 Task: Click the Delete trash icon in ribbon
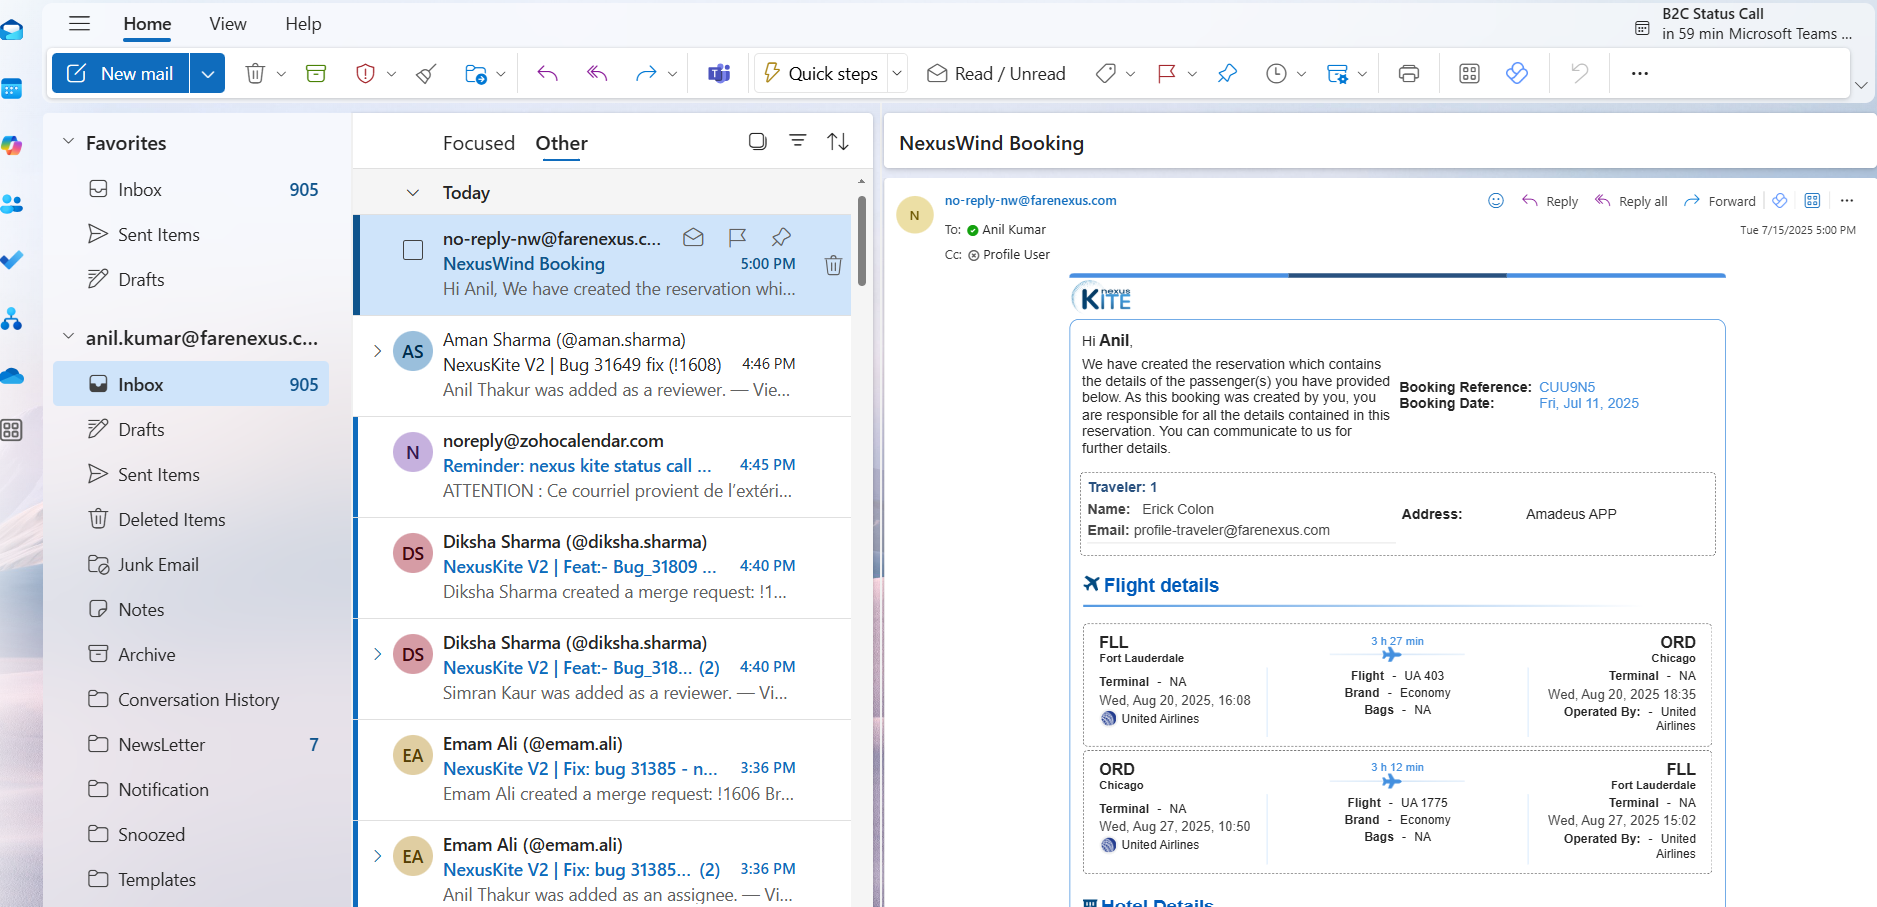(x=255, y=73)
